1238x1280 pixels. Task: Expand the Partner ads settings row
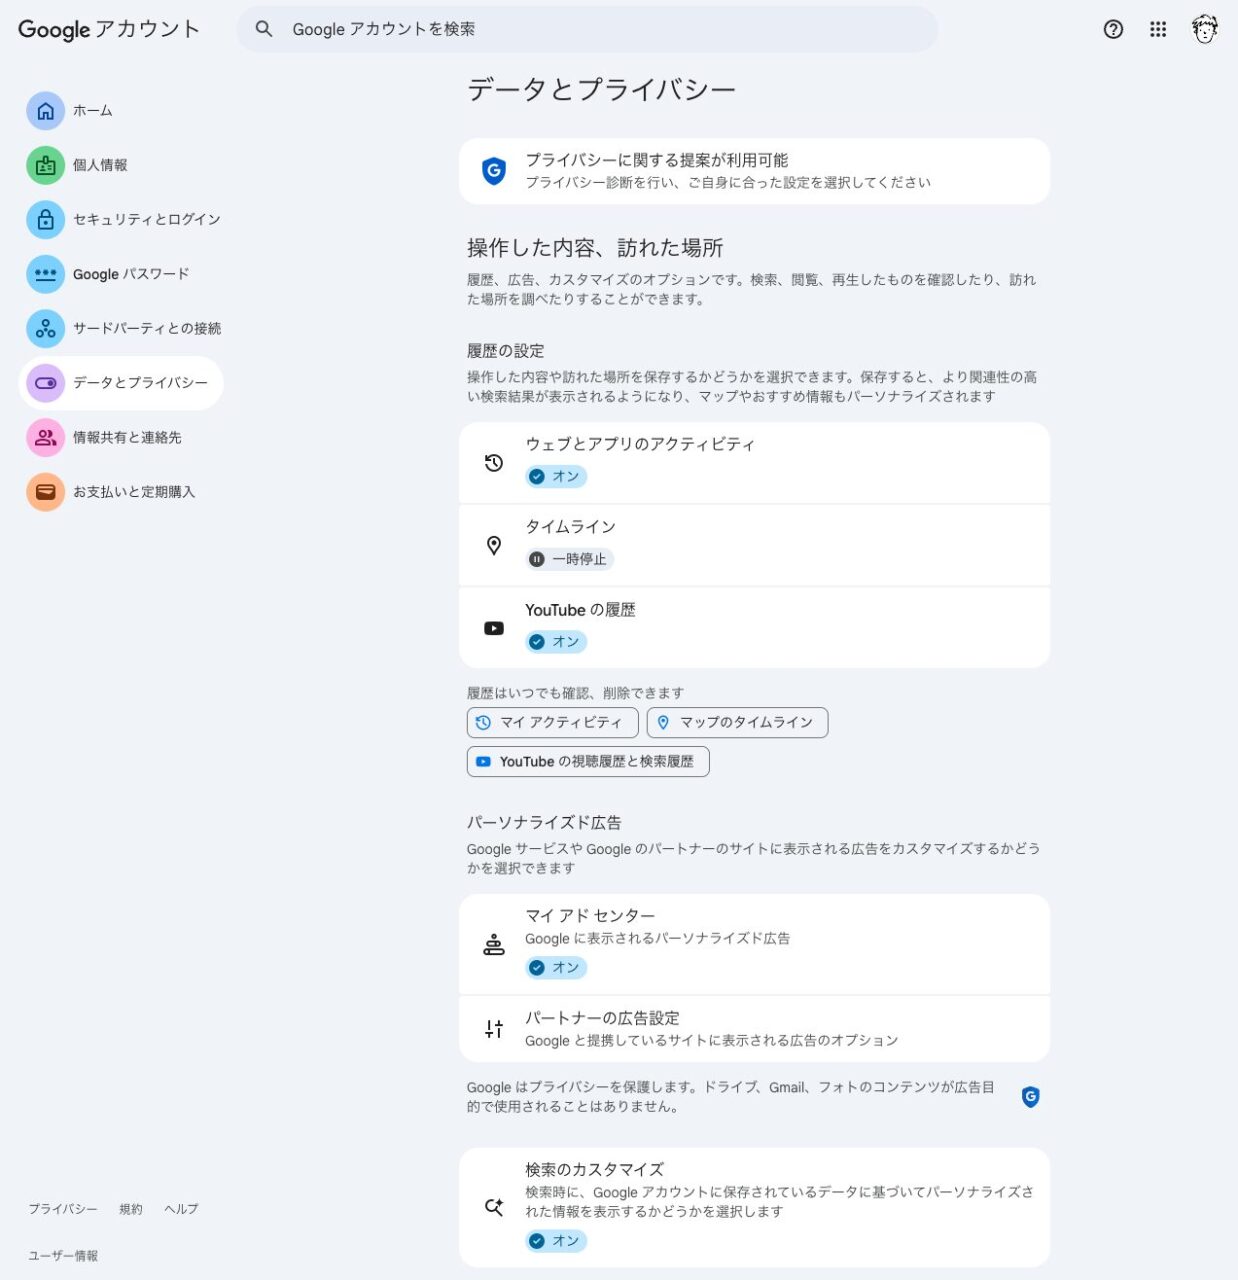754,1029
